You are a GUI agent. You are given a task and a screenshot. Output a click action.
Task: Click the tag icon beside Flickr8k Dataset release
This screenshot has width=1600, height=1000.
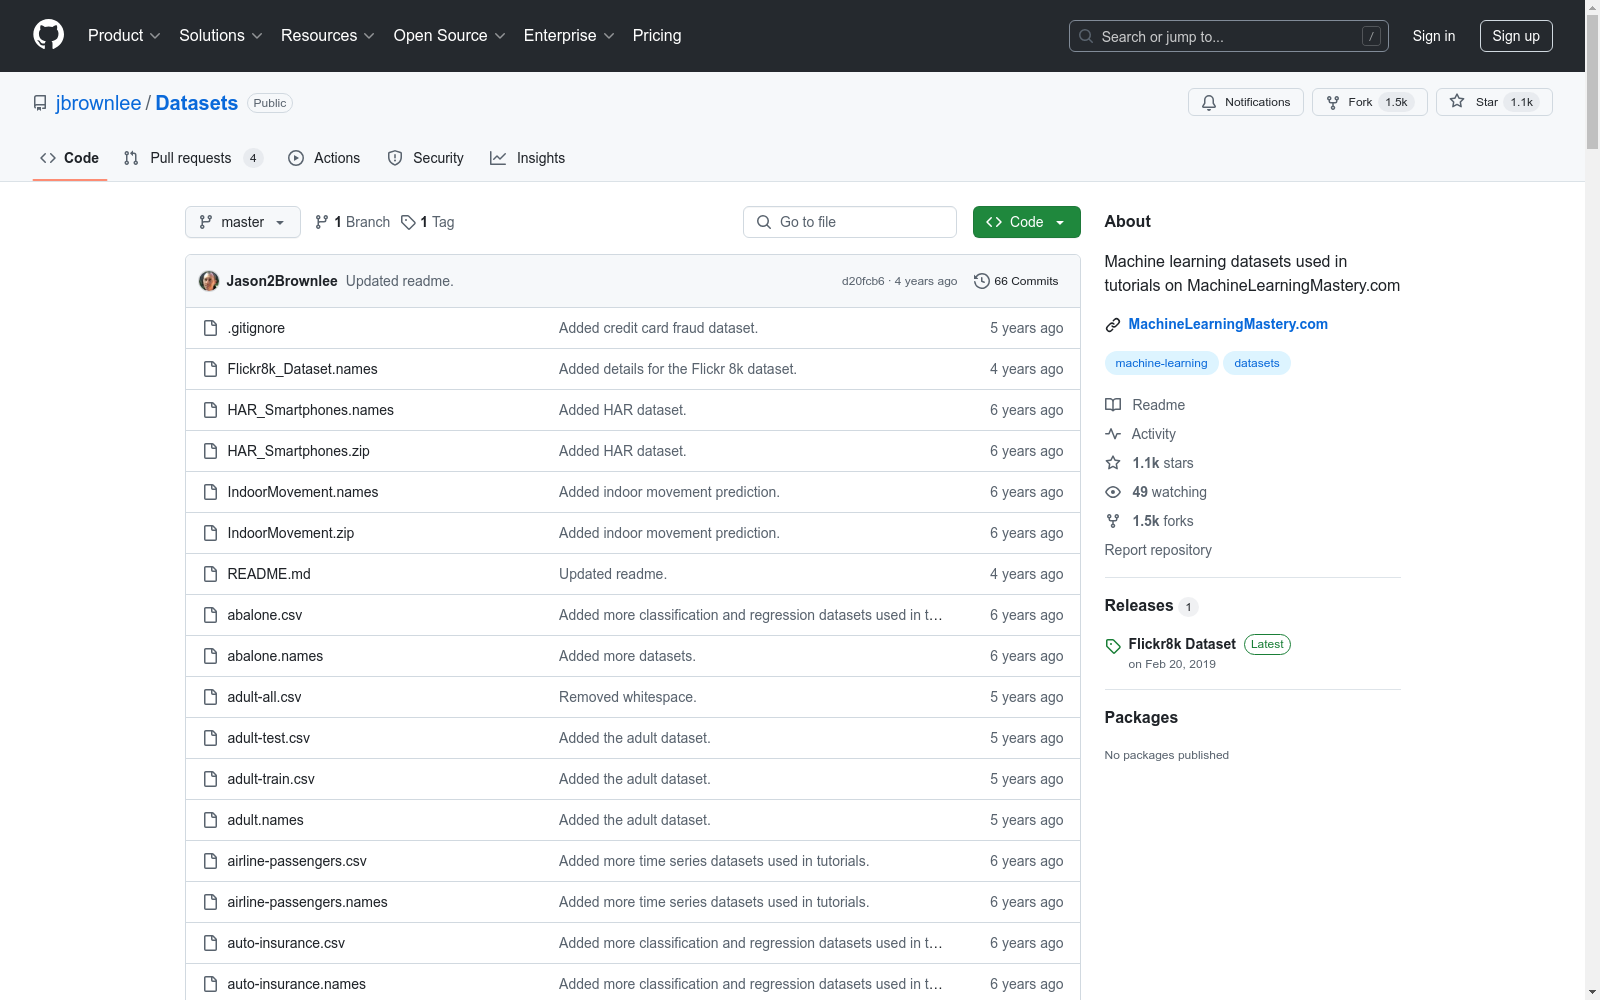click(x=1113, y=646)
